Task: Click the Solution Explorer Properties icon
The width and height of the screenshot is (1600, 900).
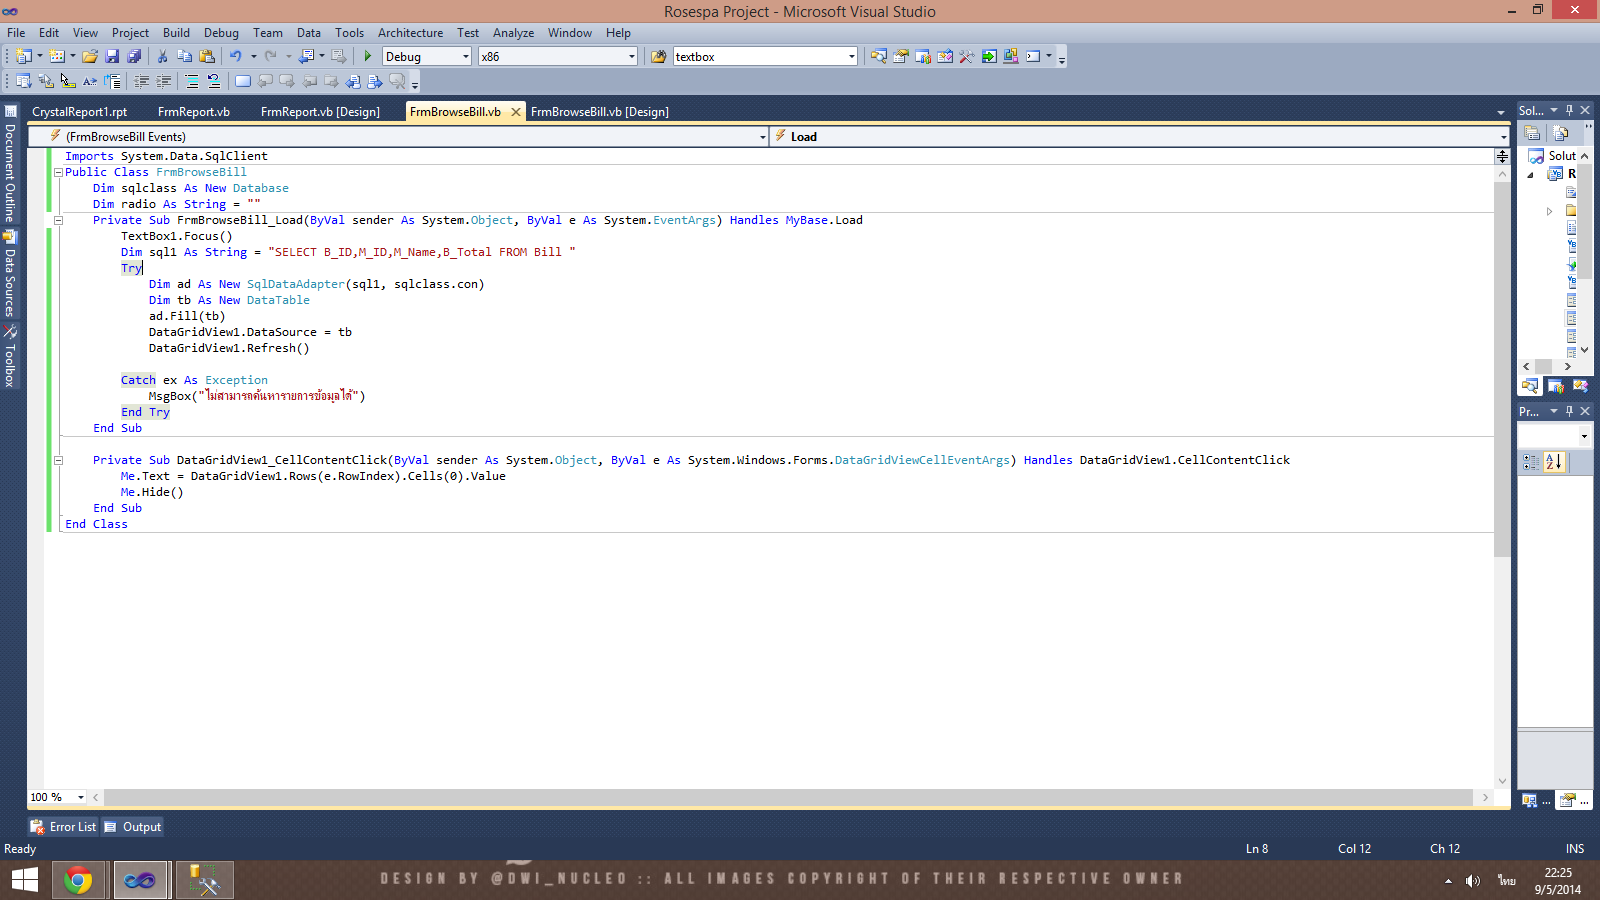Action: coord(1532,133)
